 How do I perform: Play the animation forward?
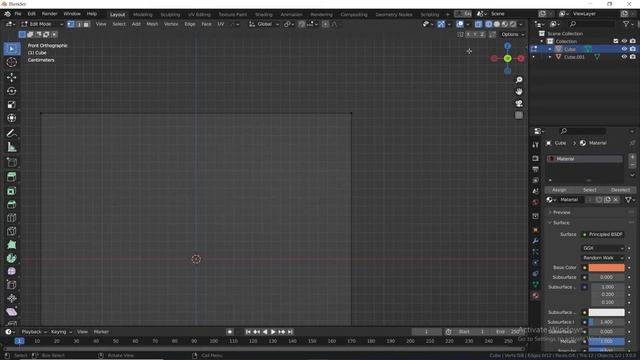pyautogui.click(x=273, y=332)
